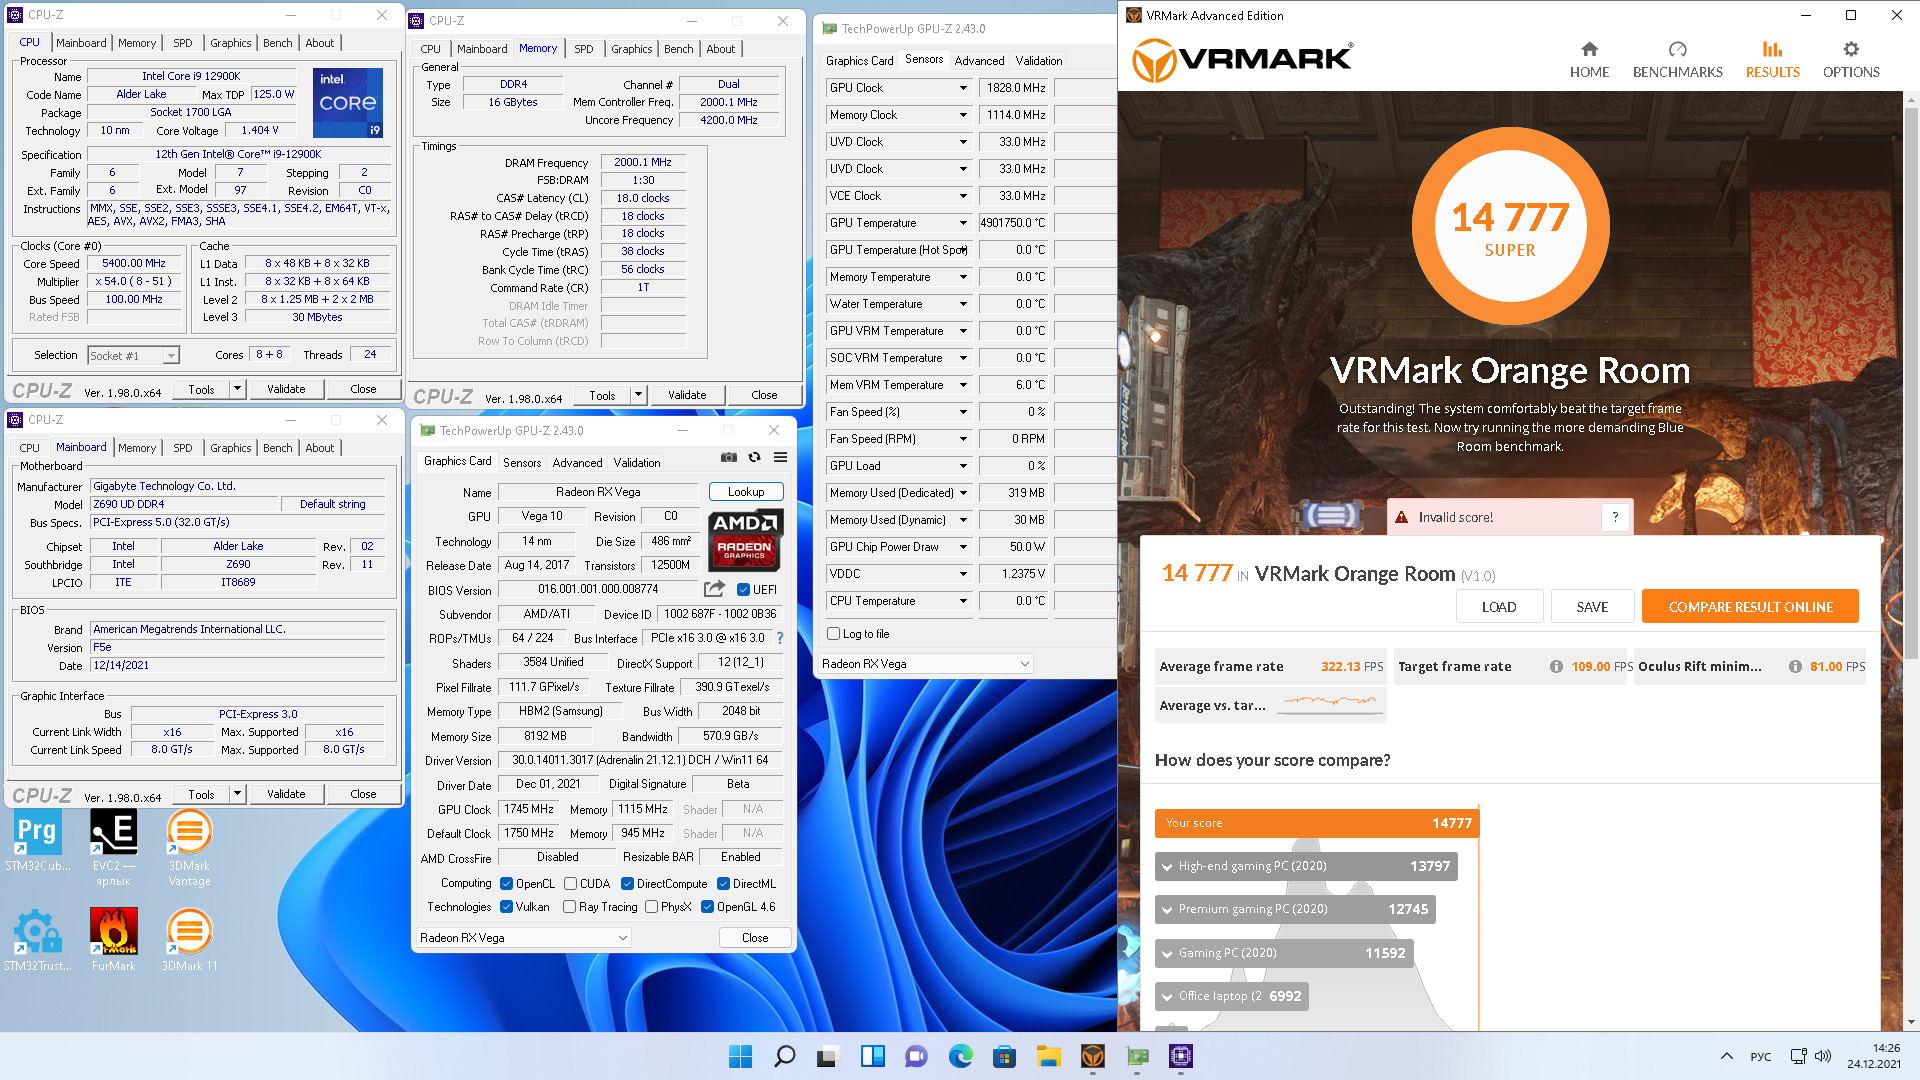Expand Premium gaming PC (2020) entry

(x=1295, y=909)
